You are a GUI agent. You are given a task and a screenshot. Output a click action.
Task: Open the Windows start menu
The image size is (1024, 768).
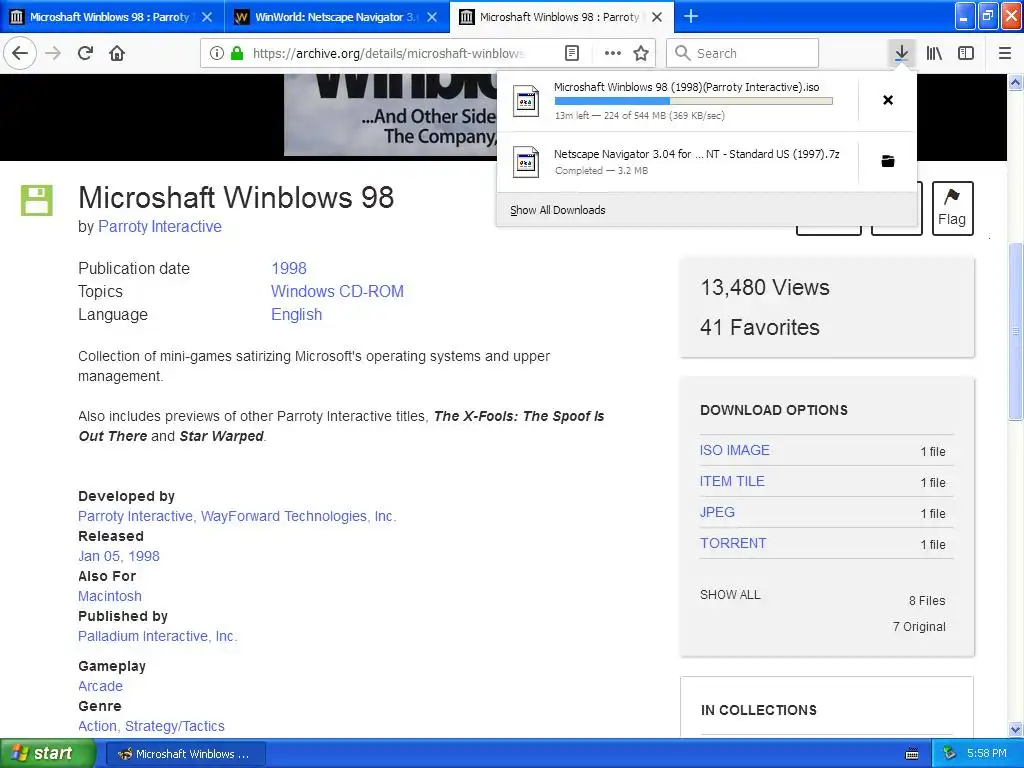pyautogui.click(x=47, y=753)
